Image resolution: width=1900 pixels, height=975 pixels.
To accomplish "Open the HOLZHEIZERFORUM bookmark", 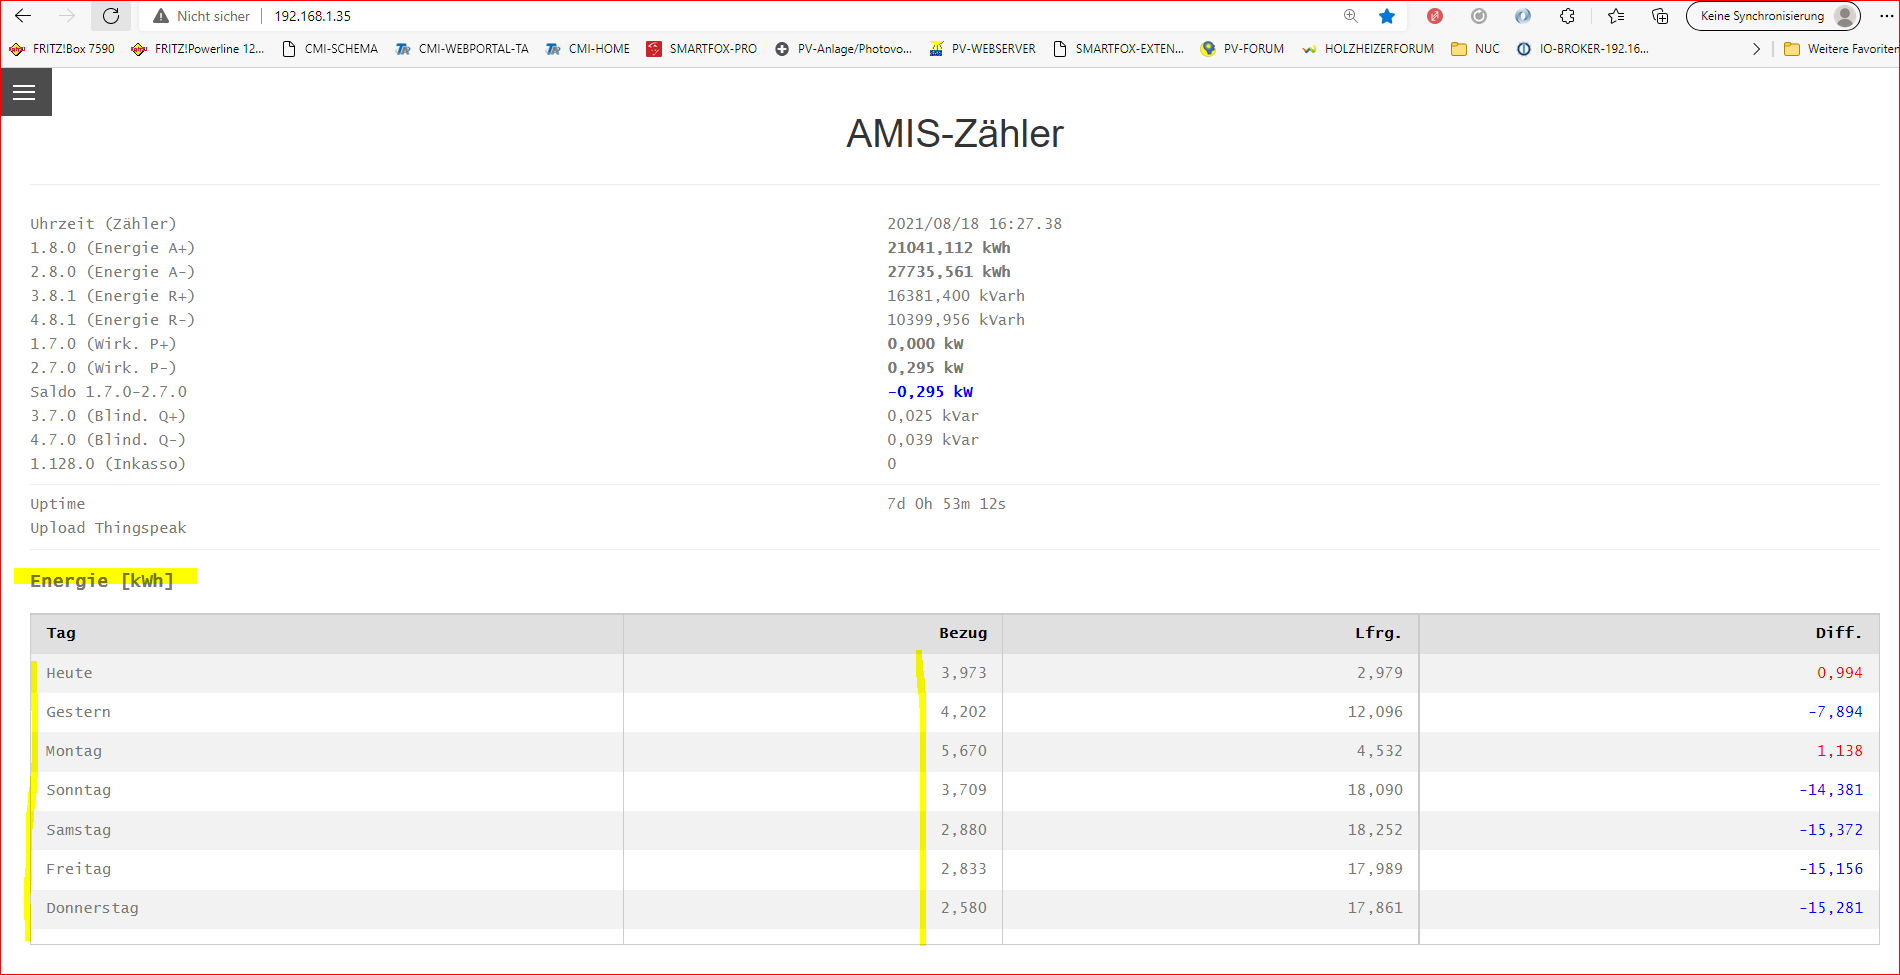I will pos(1368,48).
